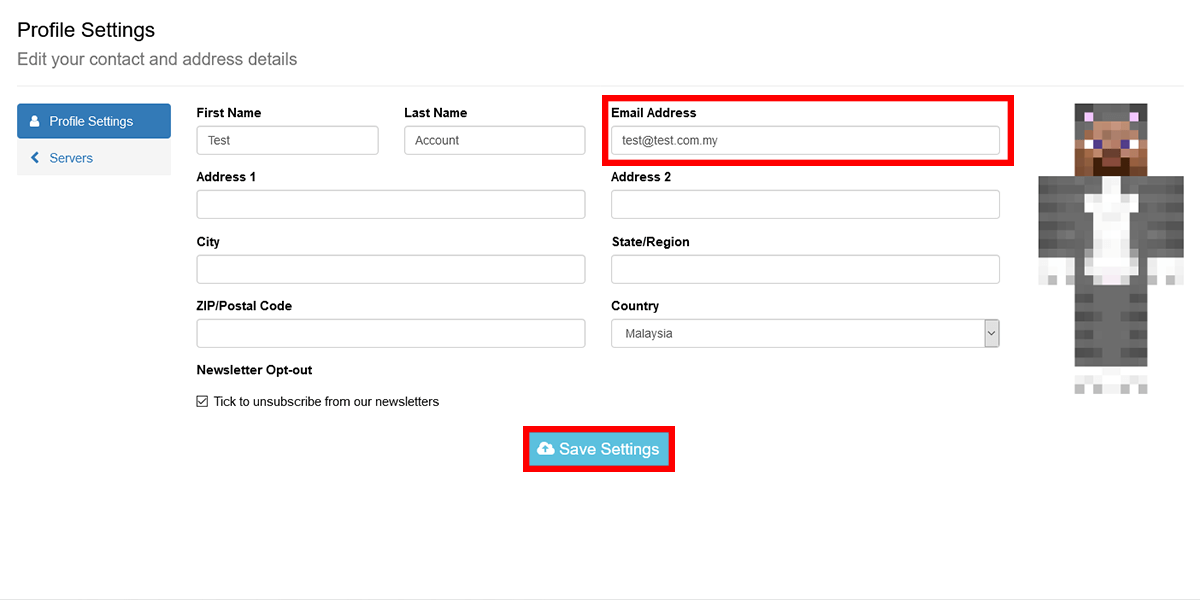Click the unsubscribe from newsletters label
Viewport: 1200px width, 600px height.
[325, 401]
